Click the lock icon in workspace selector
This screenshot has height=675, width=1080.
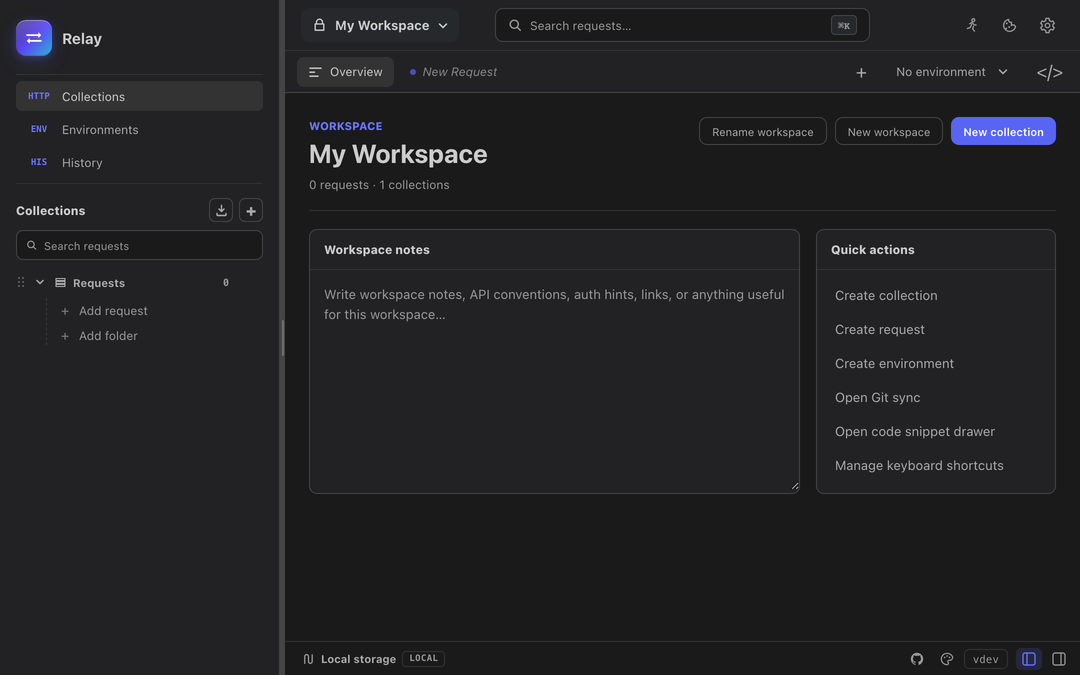[x=319, y=25]
